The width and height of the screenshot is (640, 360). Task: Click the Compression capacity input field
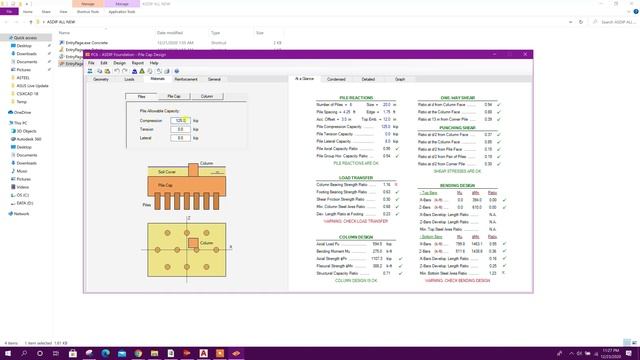tap(180, 121)
